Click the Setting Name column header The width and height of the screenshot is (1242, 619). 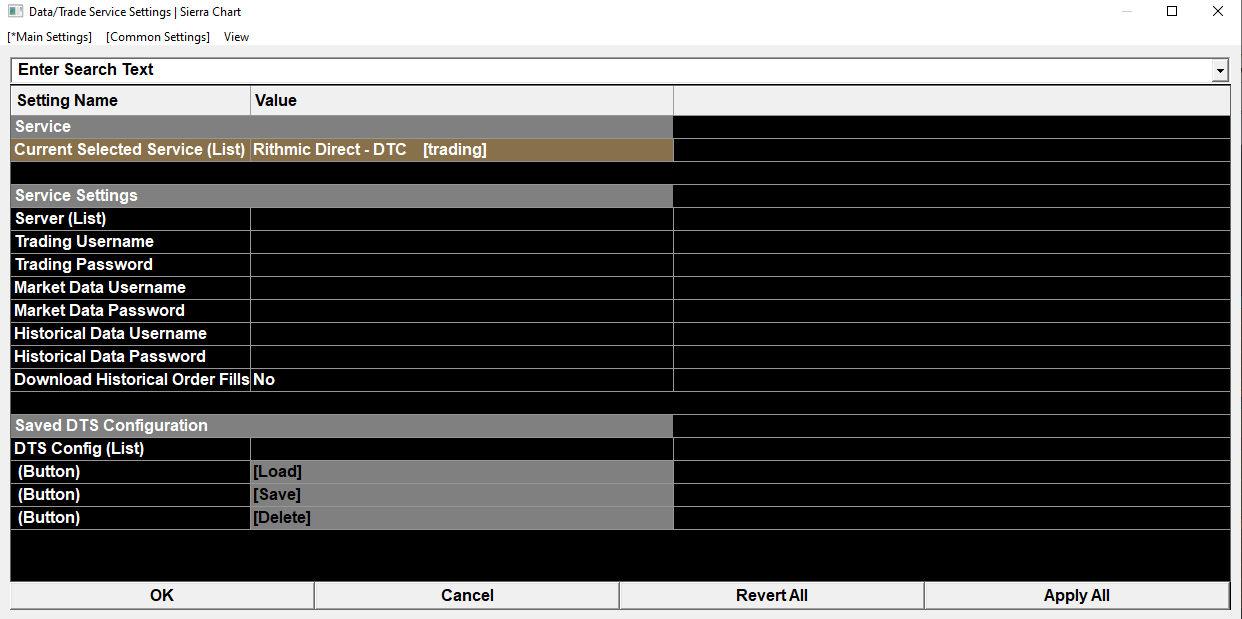131,101
